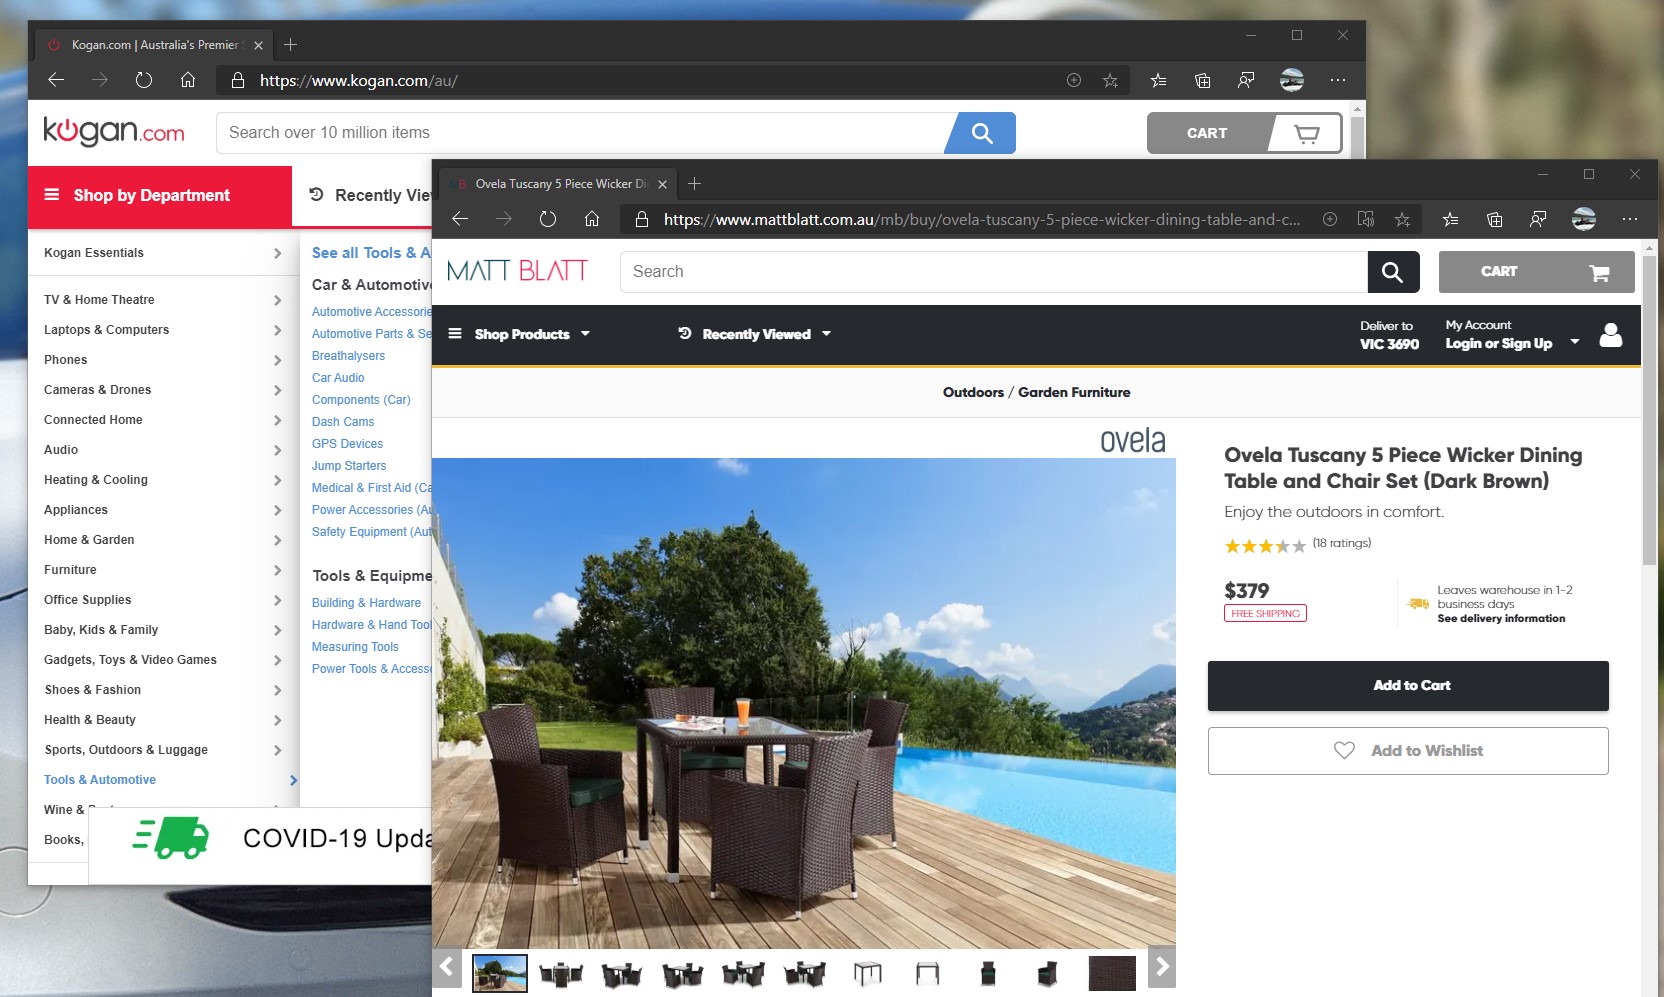Screen dimensions: 1664x997
Task: Open collections in Matt Blatt browser window
Action: tap(1494, 219)
